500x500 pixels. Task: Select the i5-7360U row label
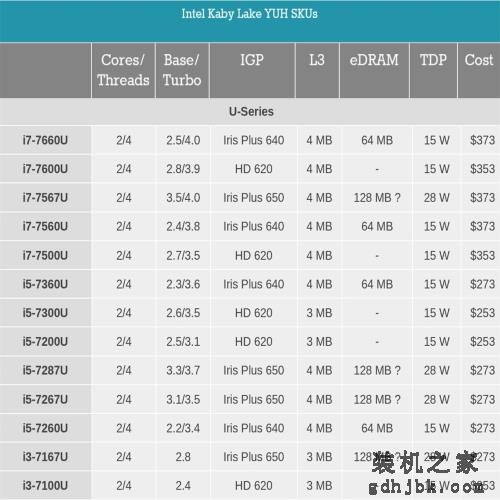pos(45,284)
